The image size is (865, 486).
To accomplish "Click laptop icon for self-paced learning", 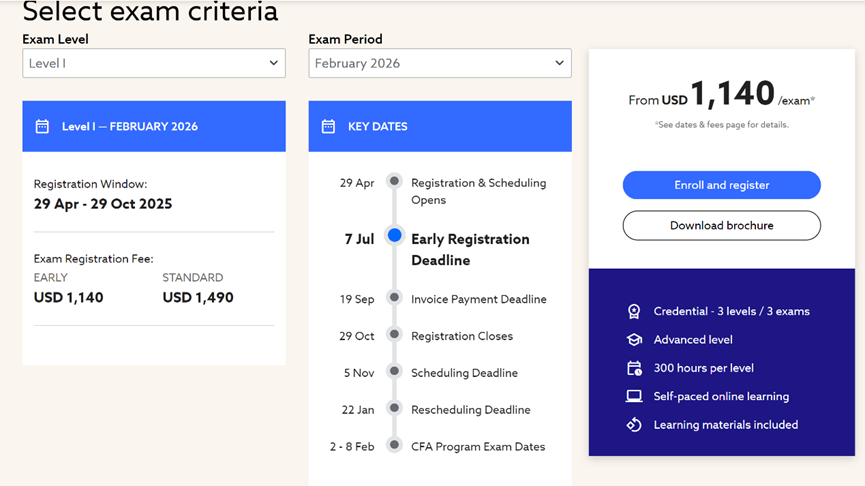I will pyautogui.click(x=634, y=397).
